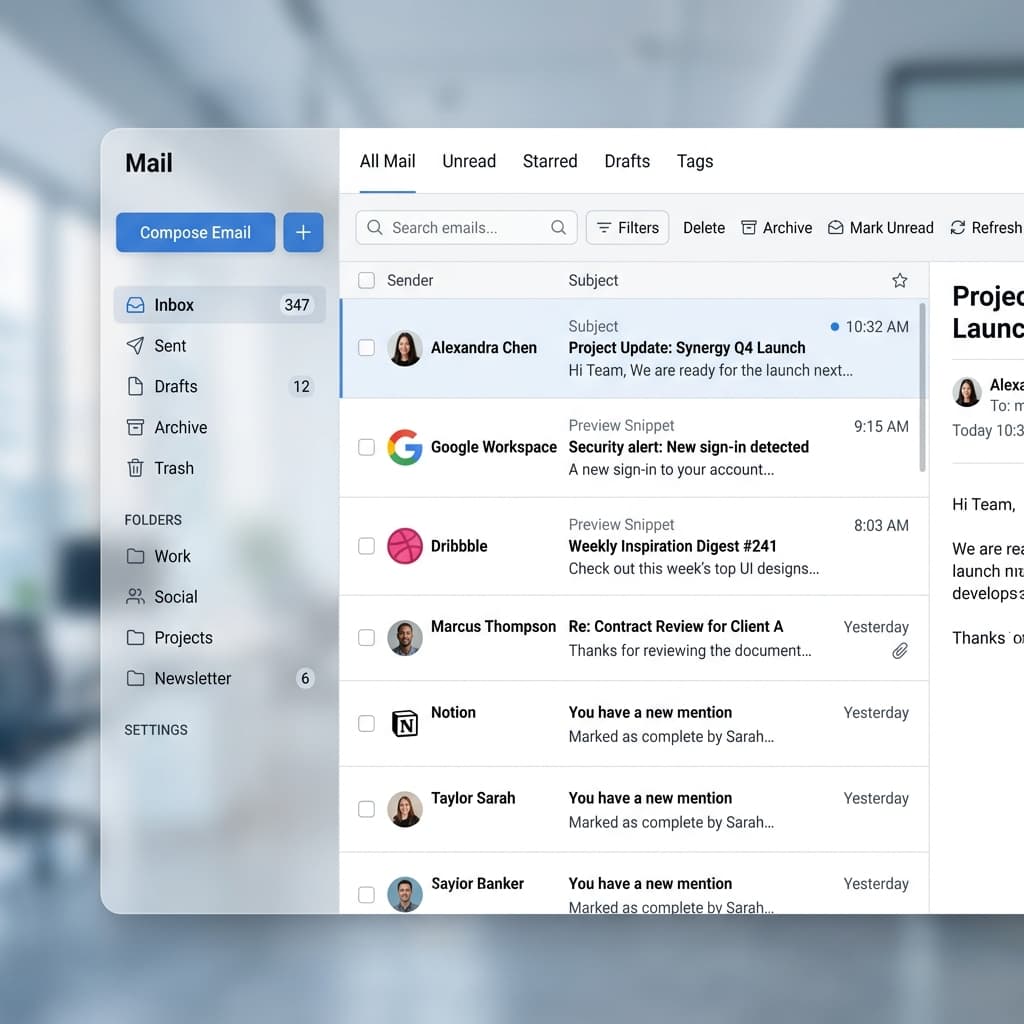Click the Inbox envelope icon
Image resolution: width=1024 pixels, height=1024 pixels.
135,305
